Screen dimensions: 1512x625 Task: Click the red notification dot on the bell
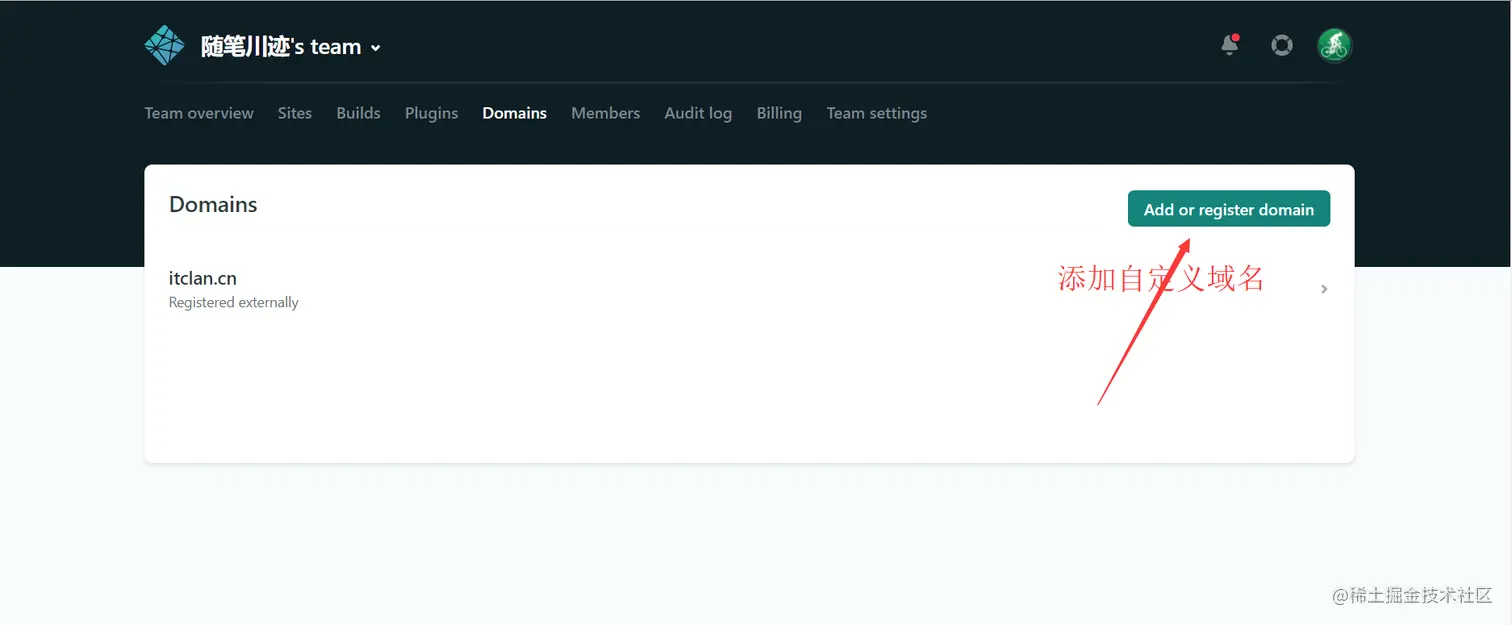coord(1237,35)
